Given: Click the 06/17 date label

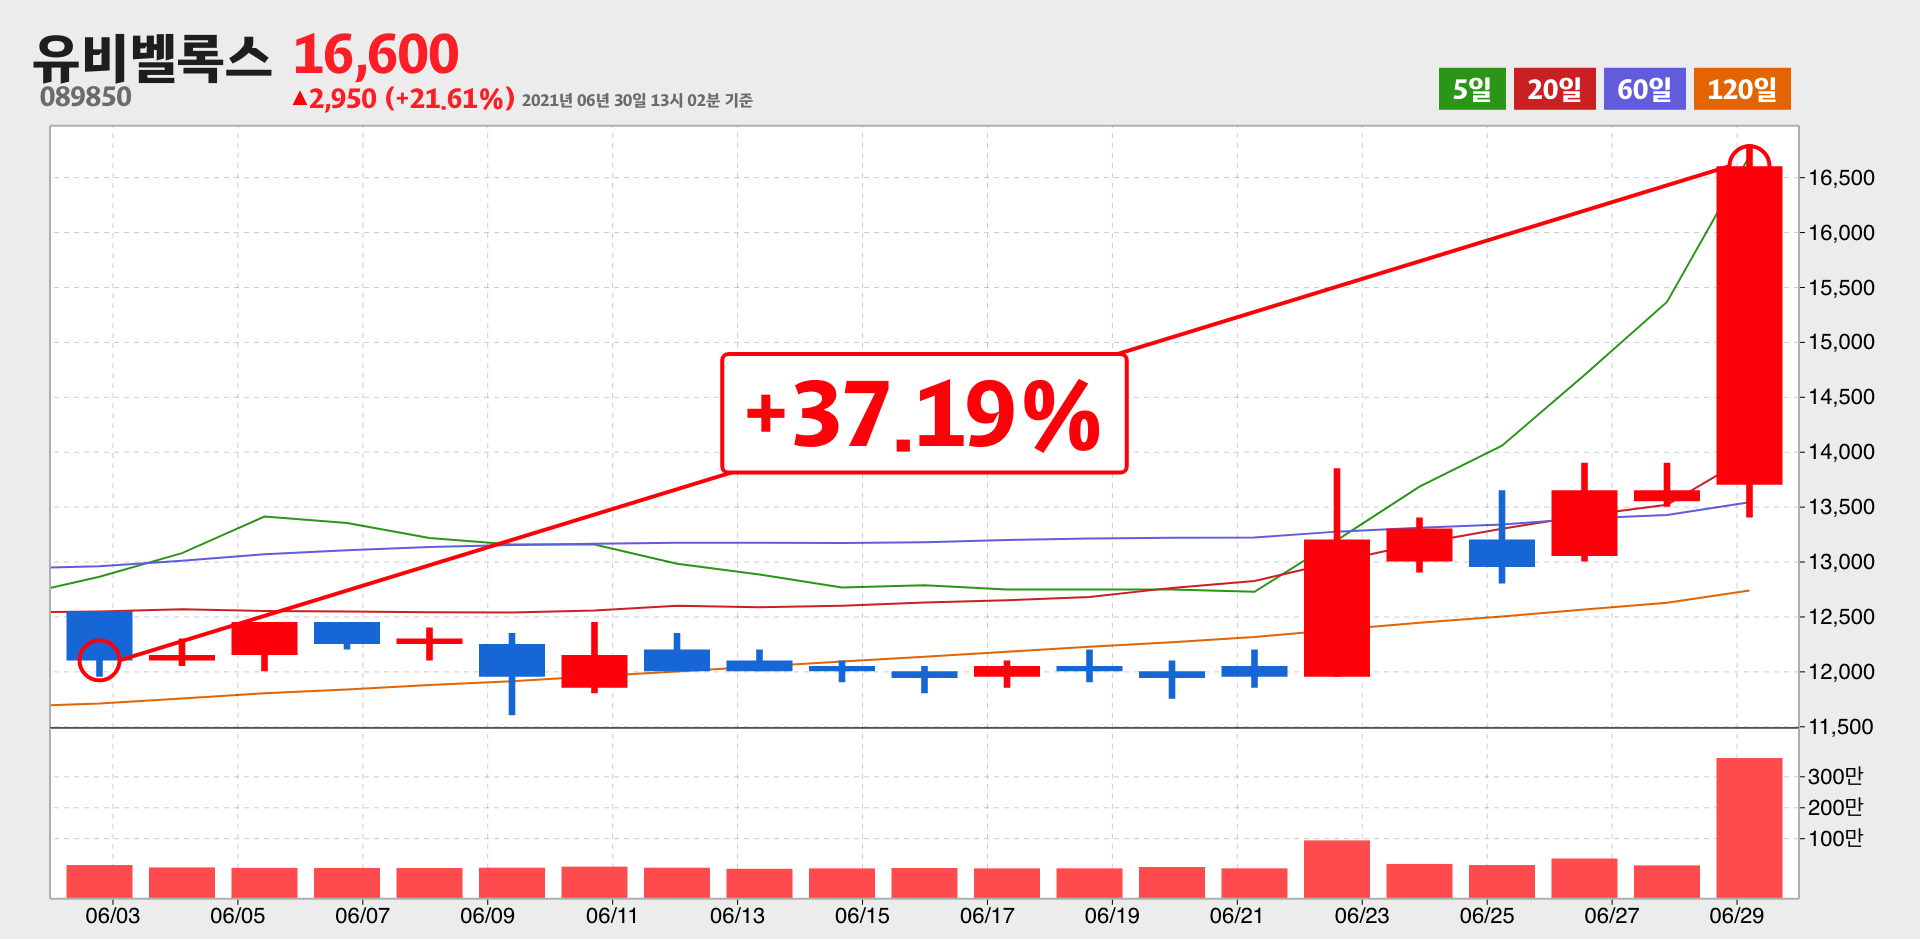Looking at the screenshot, I should click(988, 915).
